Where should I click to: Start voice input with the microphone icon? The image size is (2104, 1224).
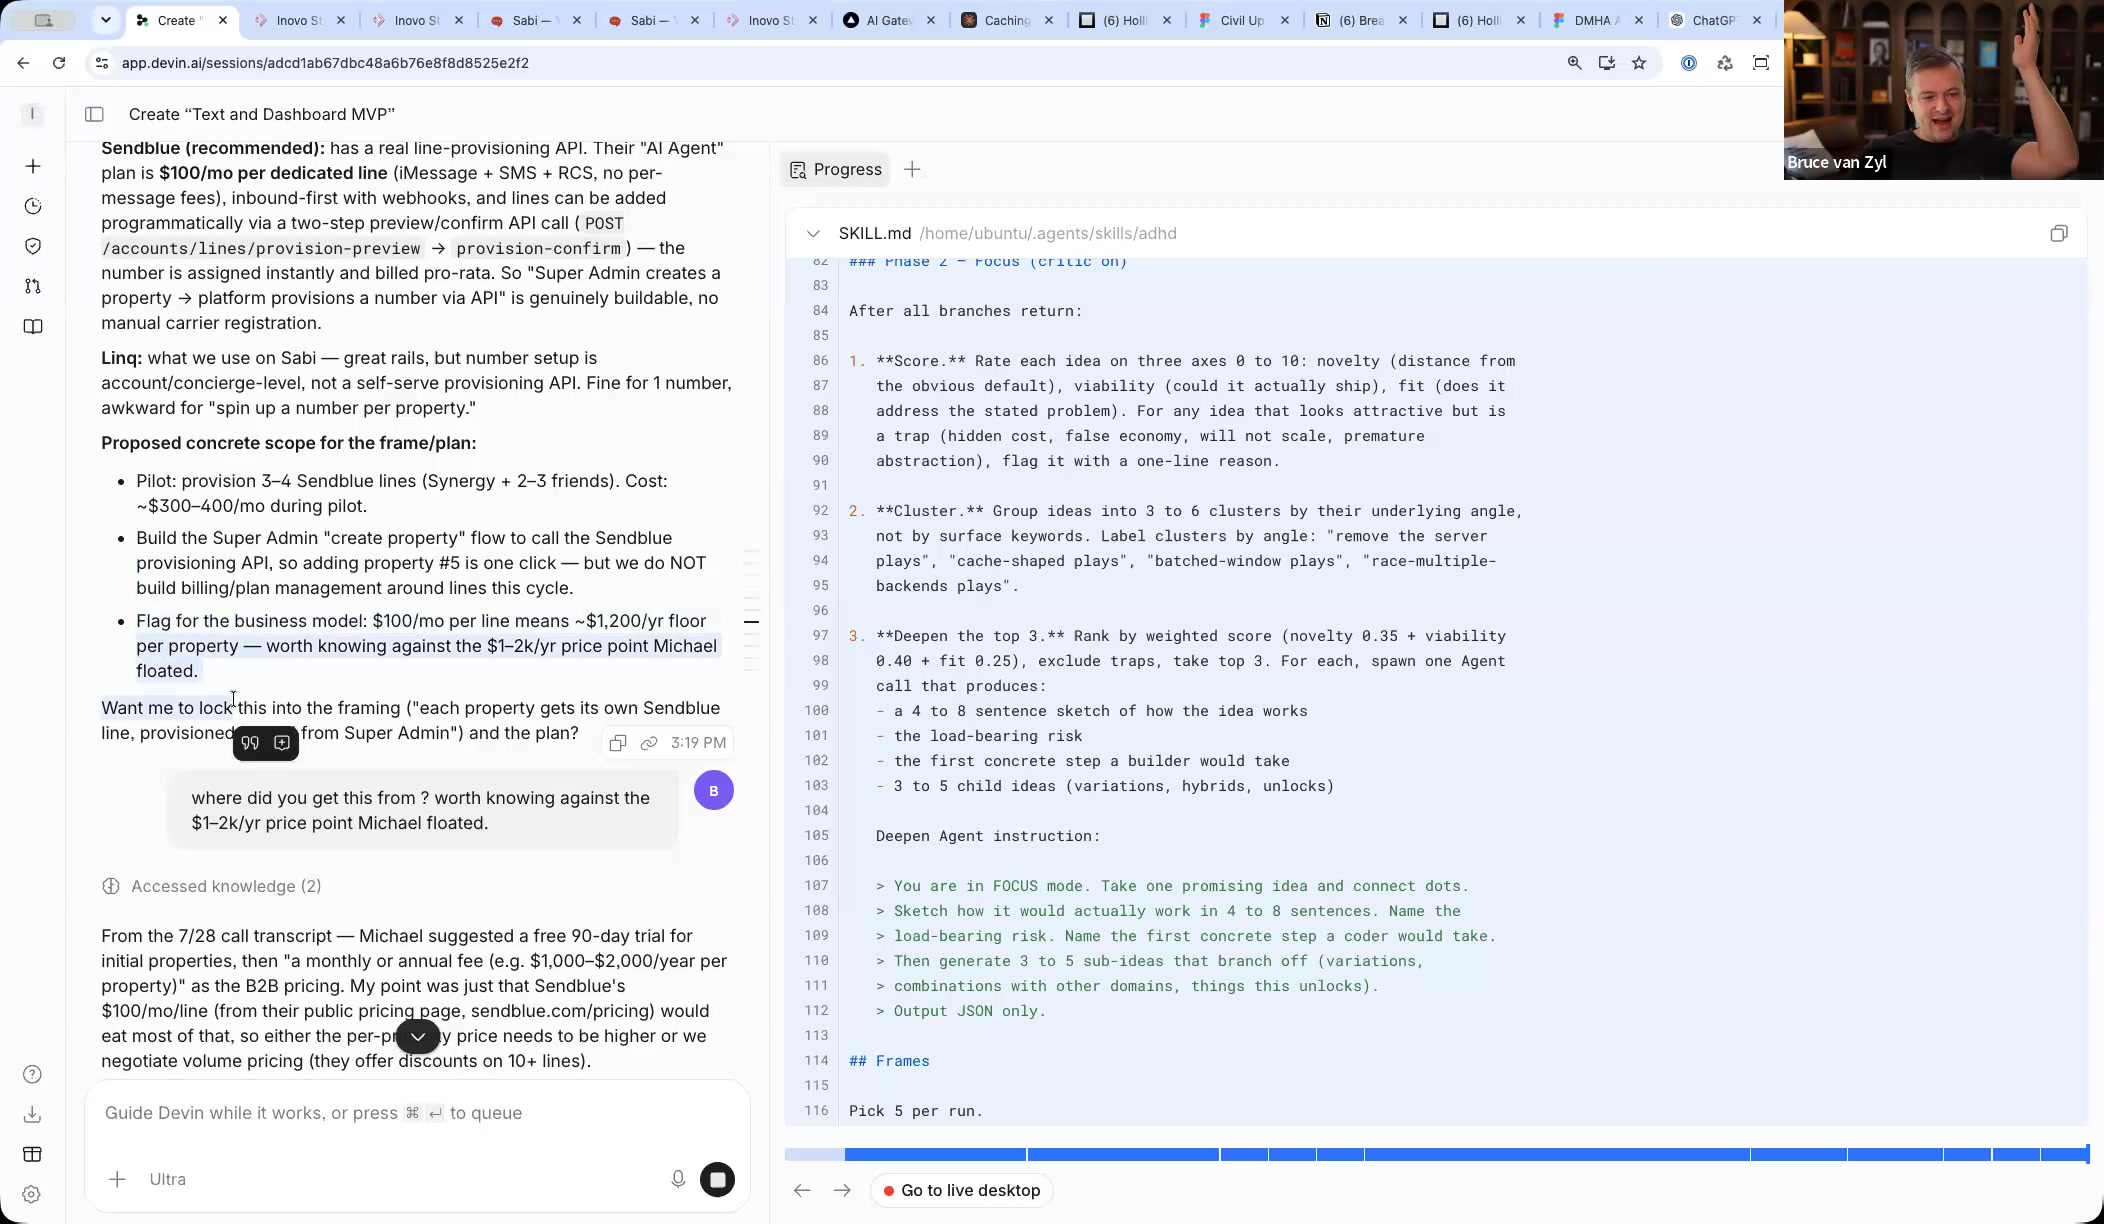(678, 1179)
